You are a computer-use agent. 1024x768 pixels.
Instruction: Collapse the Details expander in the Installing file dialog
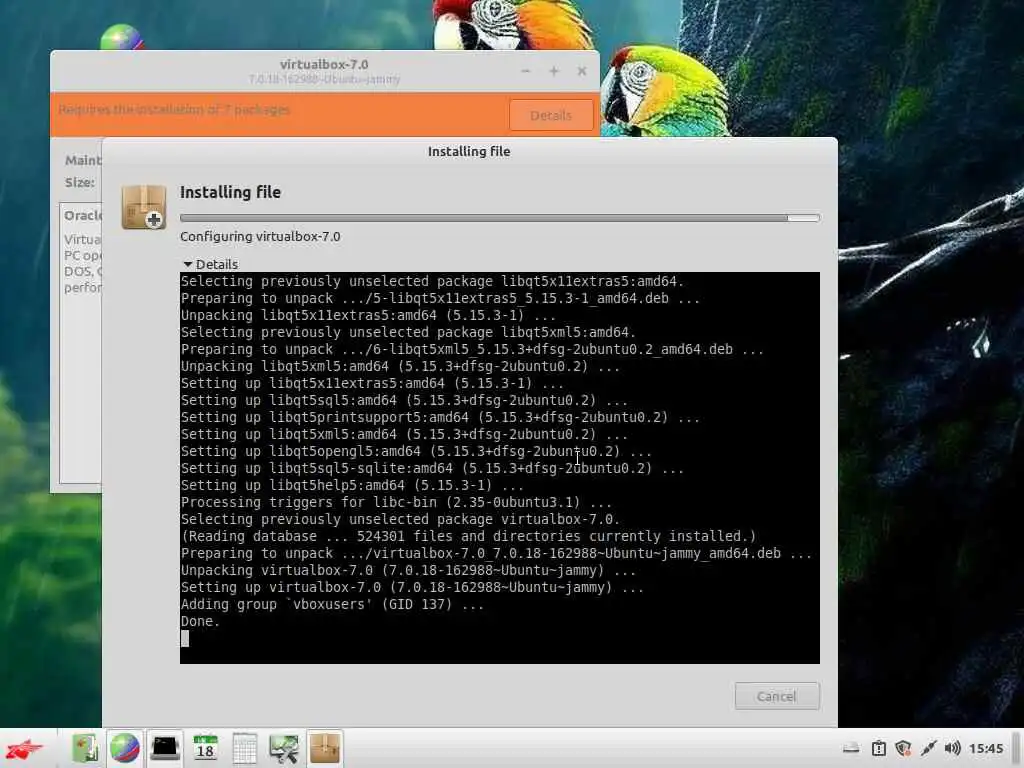point(210,264)
